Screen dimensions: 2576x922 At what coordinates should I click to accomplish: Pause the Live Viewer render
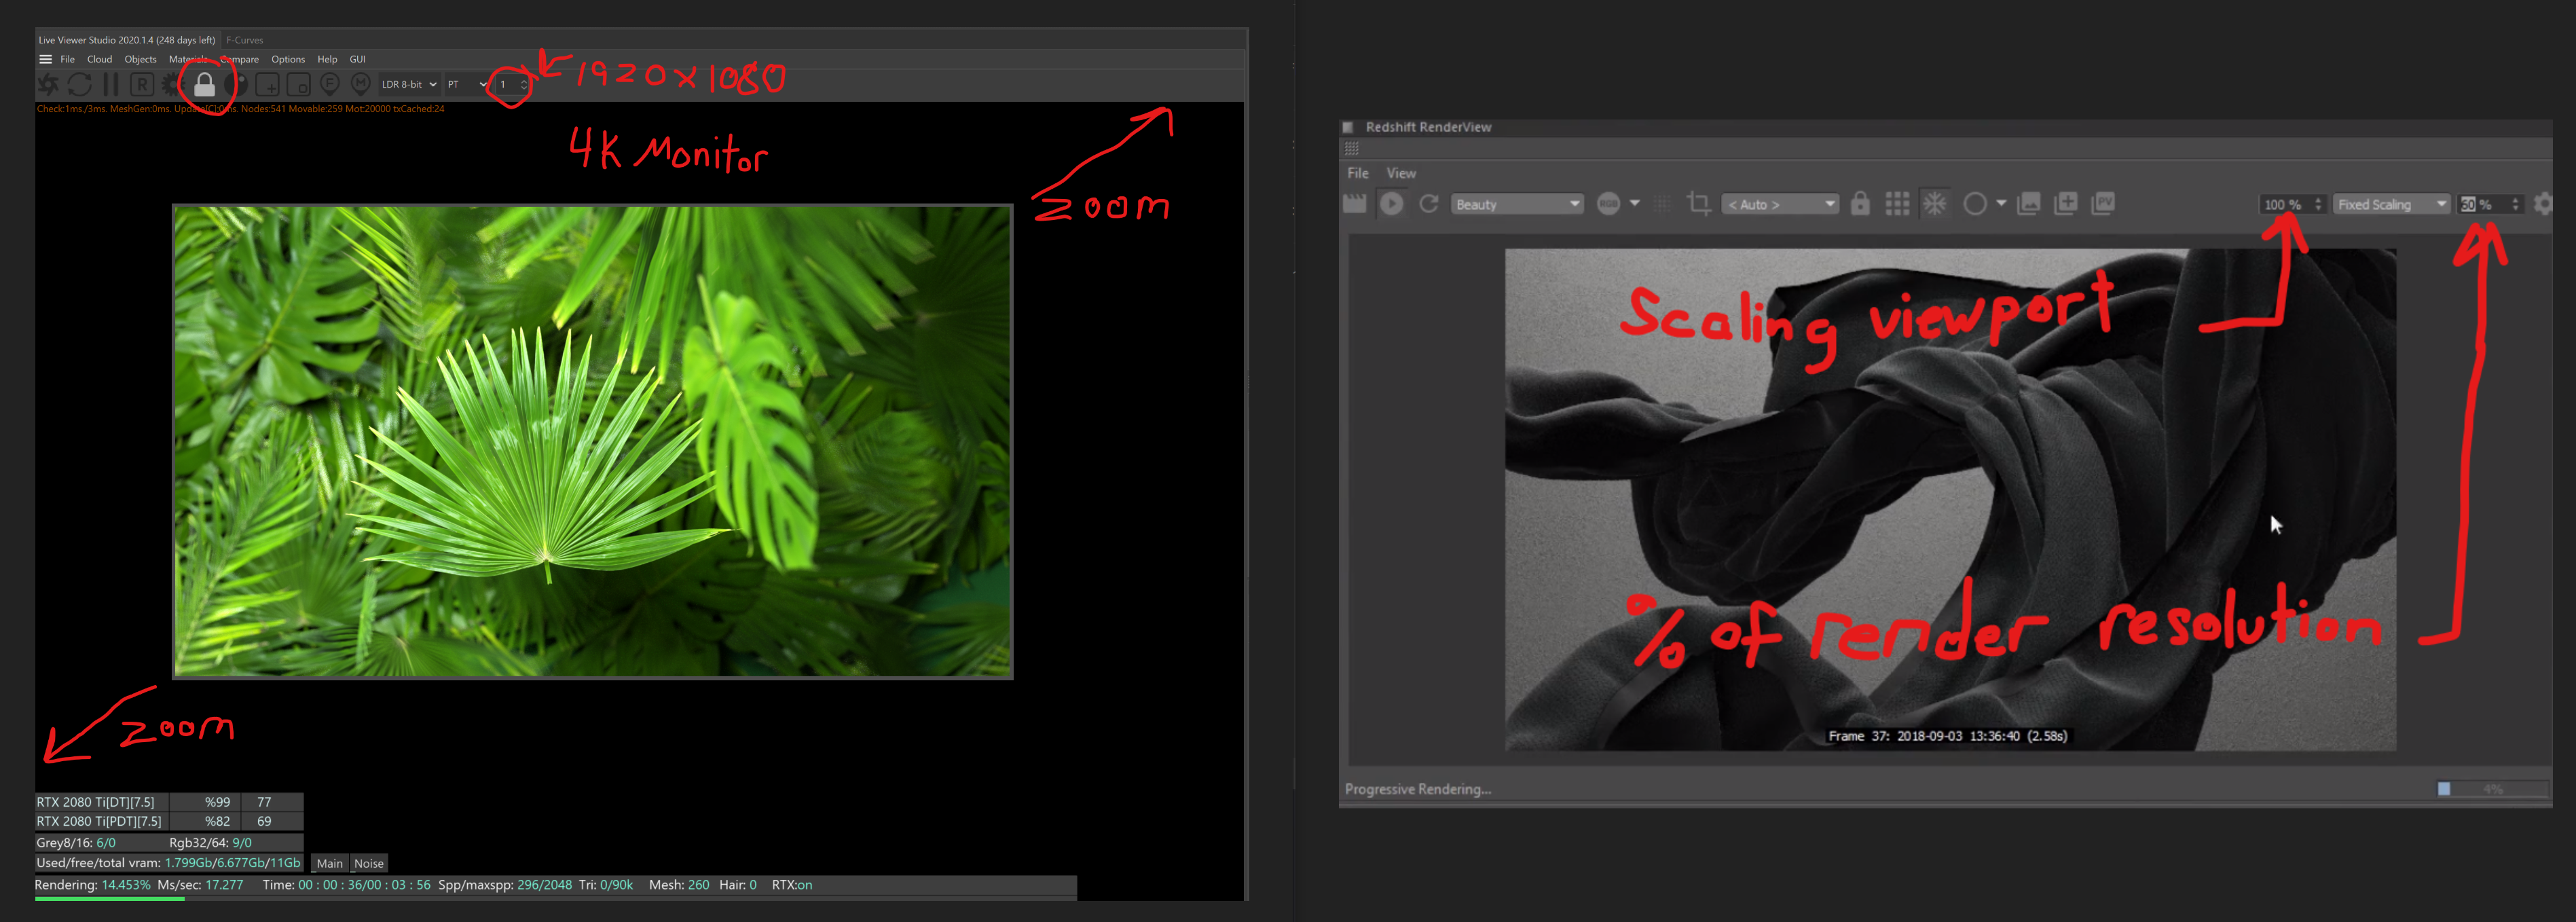click(x=111, y=85)
